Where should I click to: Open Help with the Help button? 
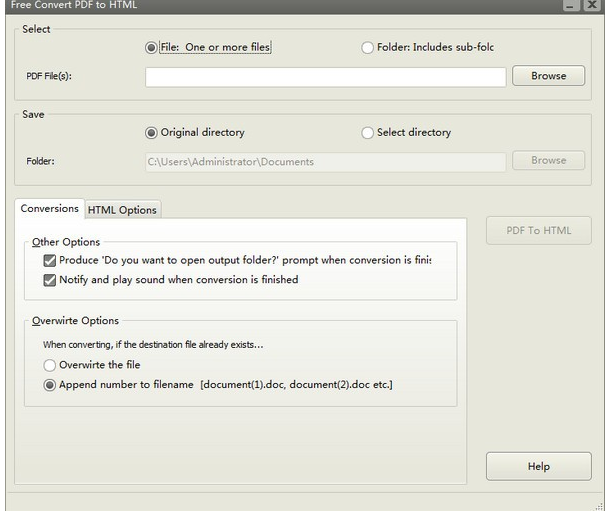[538, 466]
